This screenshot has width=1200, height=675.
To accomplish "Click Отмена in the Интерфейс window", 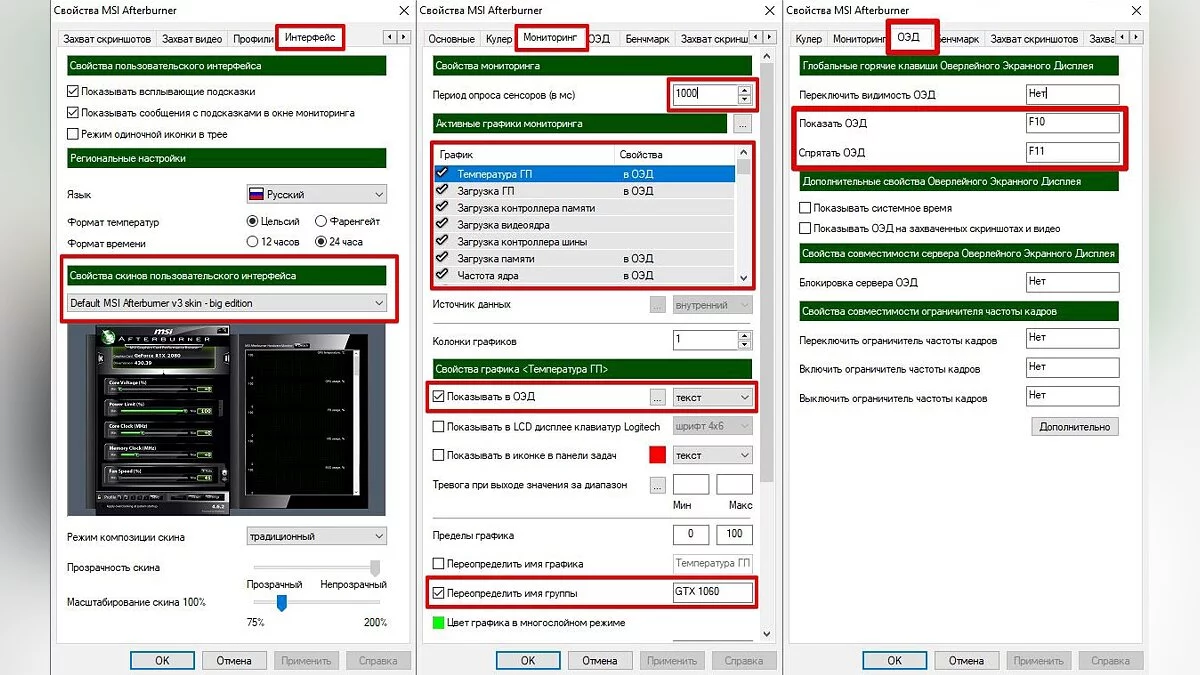I will (234, 660).
